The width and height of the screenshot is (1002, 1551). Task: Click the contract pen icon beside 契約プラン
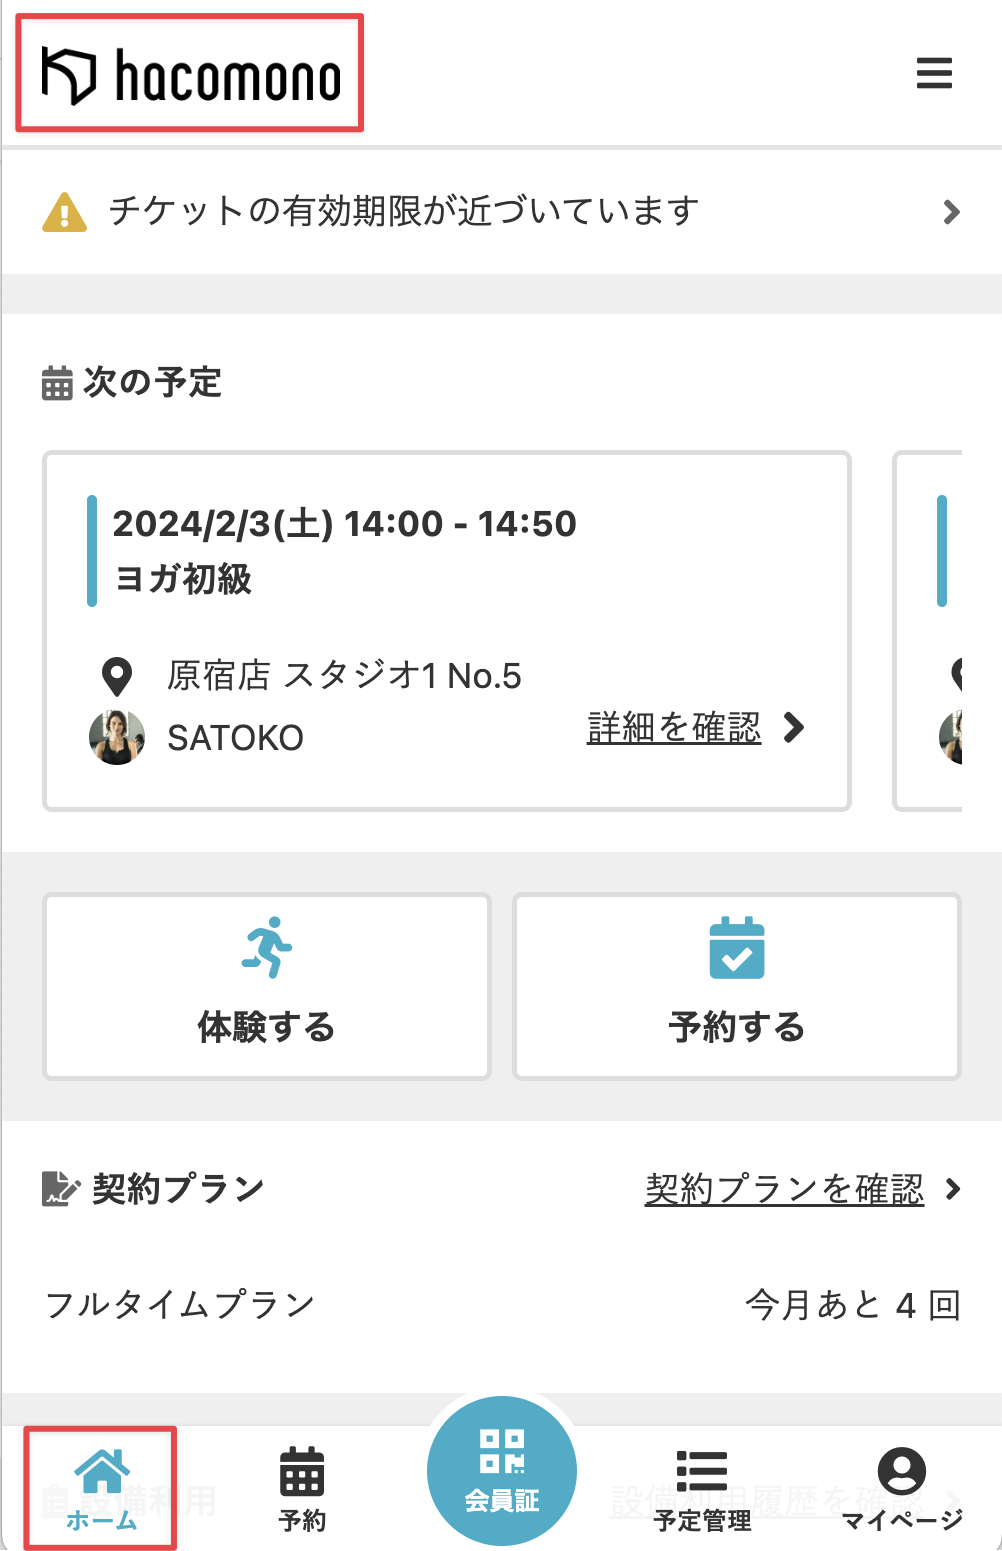61,1189
